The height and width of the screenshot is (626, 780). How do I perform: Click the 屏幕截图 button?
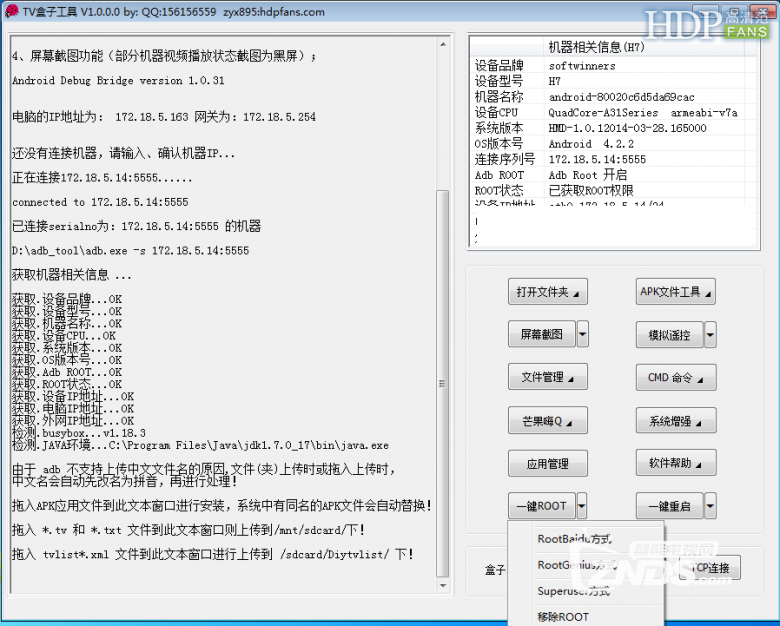coord(542,334)
